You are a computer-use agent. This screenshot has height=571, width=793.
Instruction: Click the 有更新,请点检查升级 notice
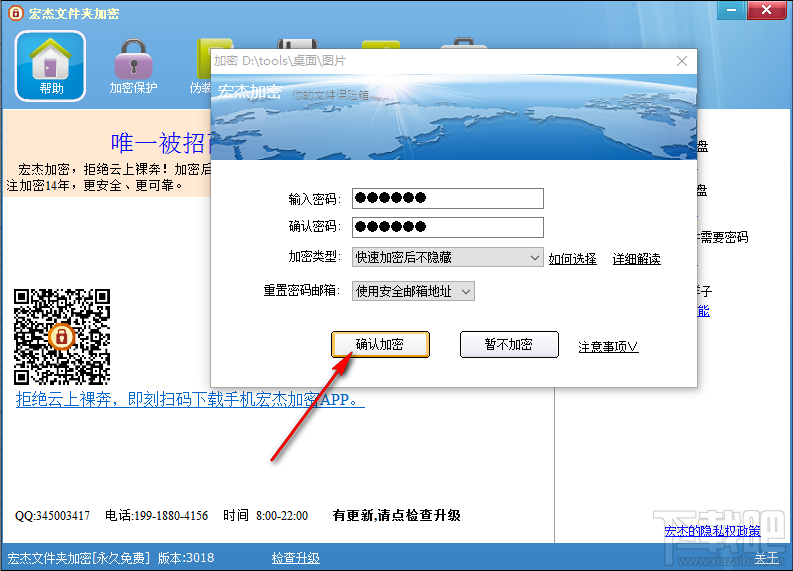396,515
